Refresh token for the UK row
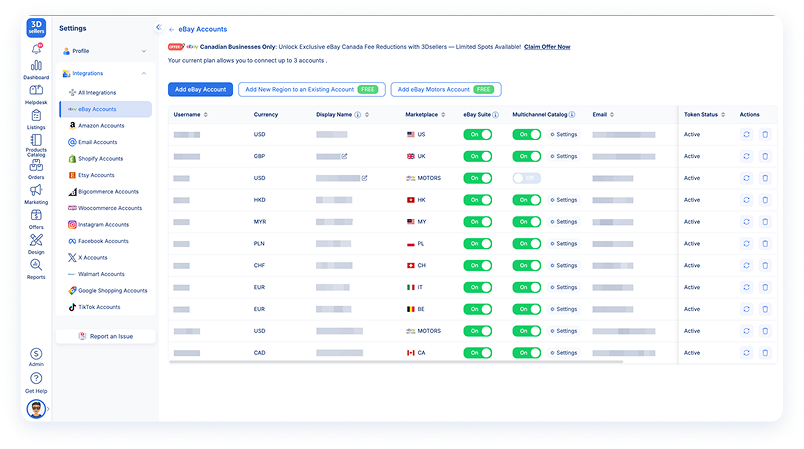804x449 pixels. click(x=746, y=156)
